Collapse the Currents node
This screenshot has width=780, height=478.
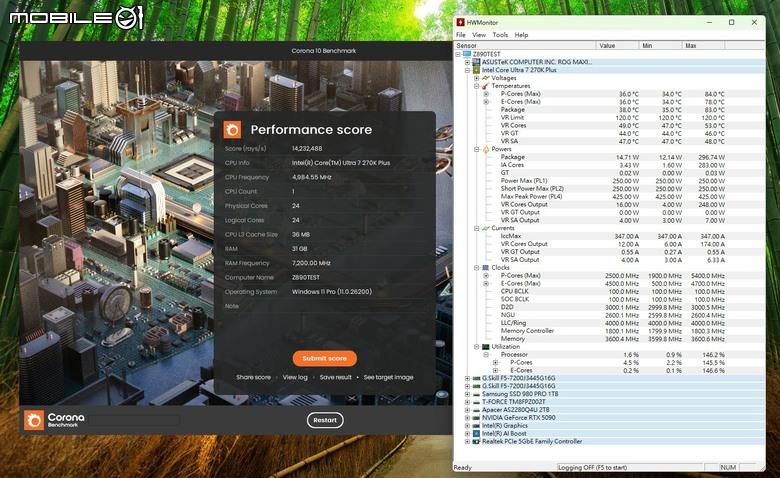point(476,228)
